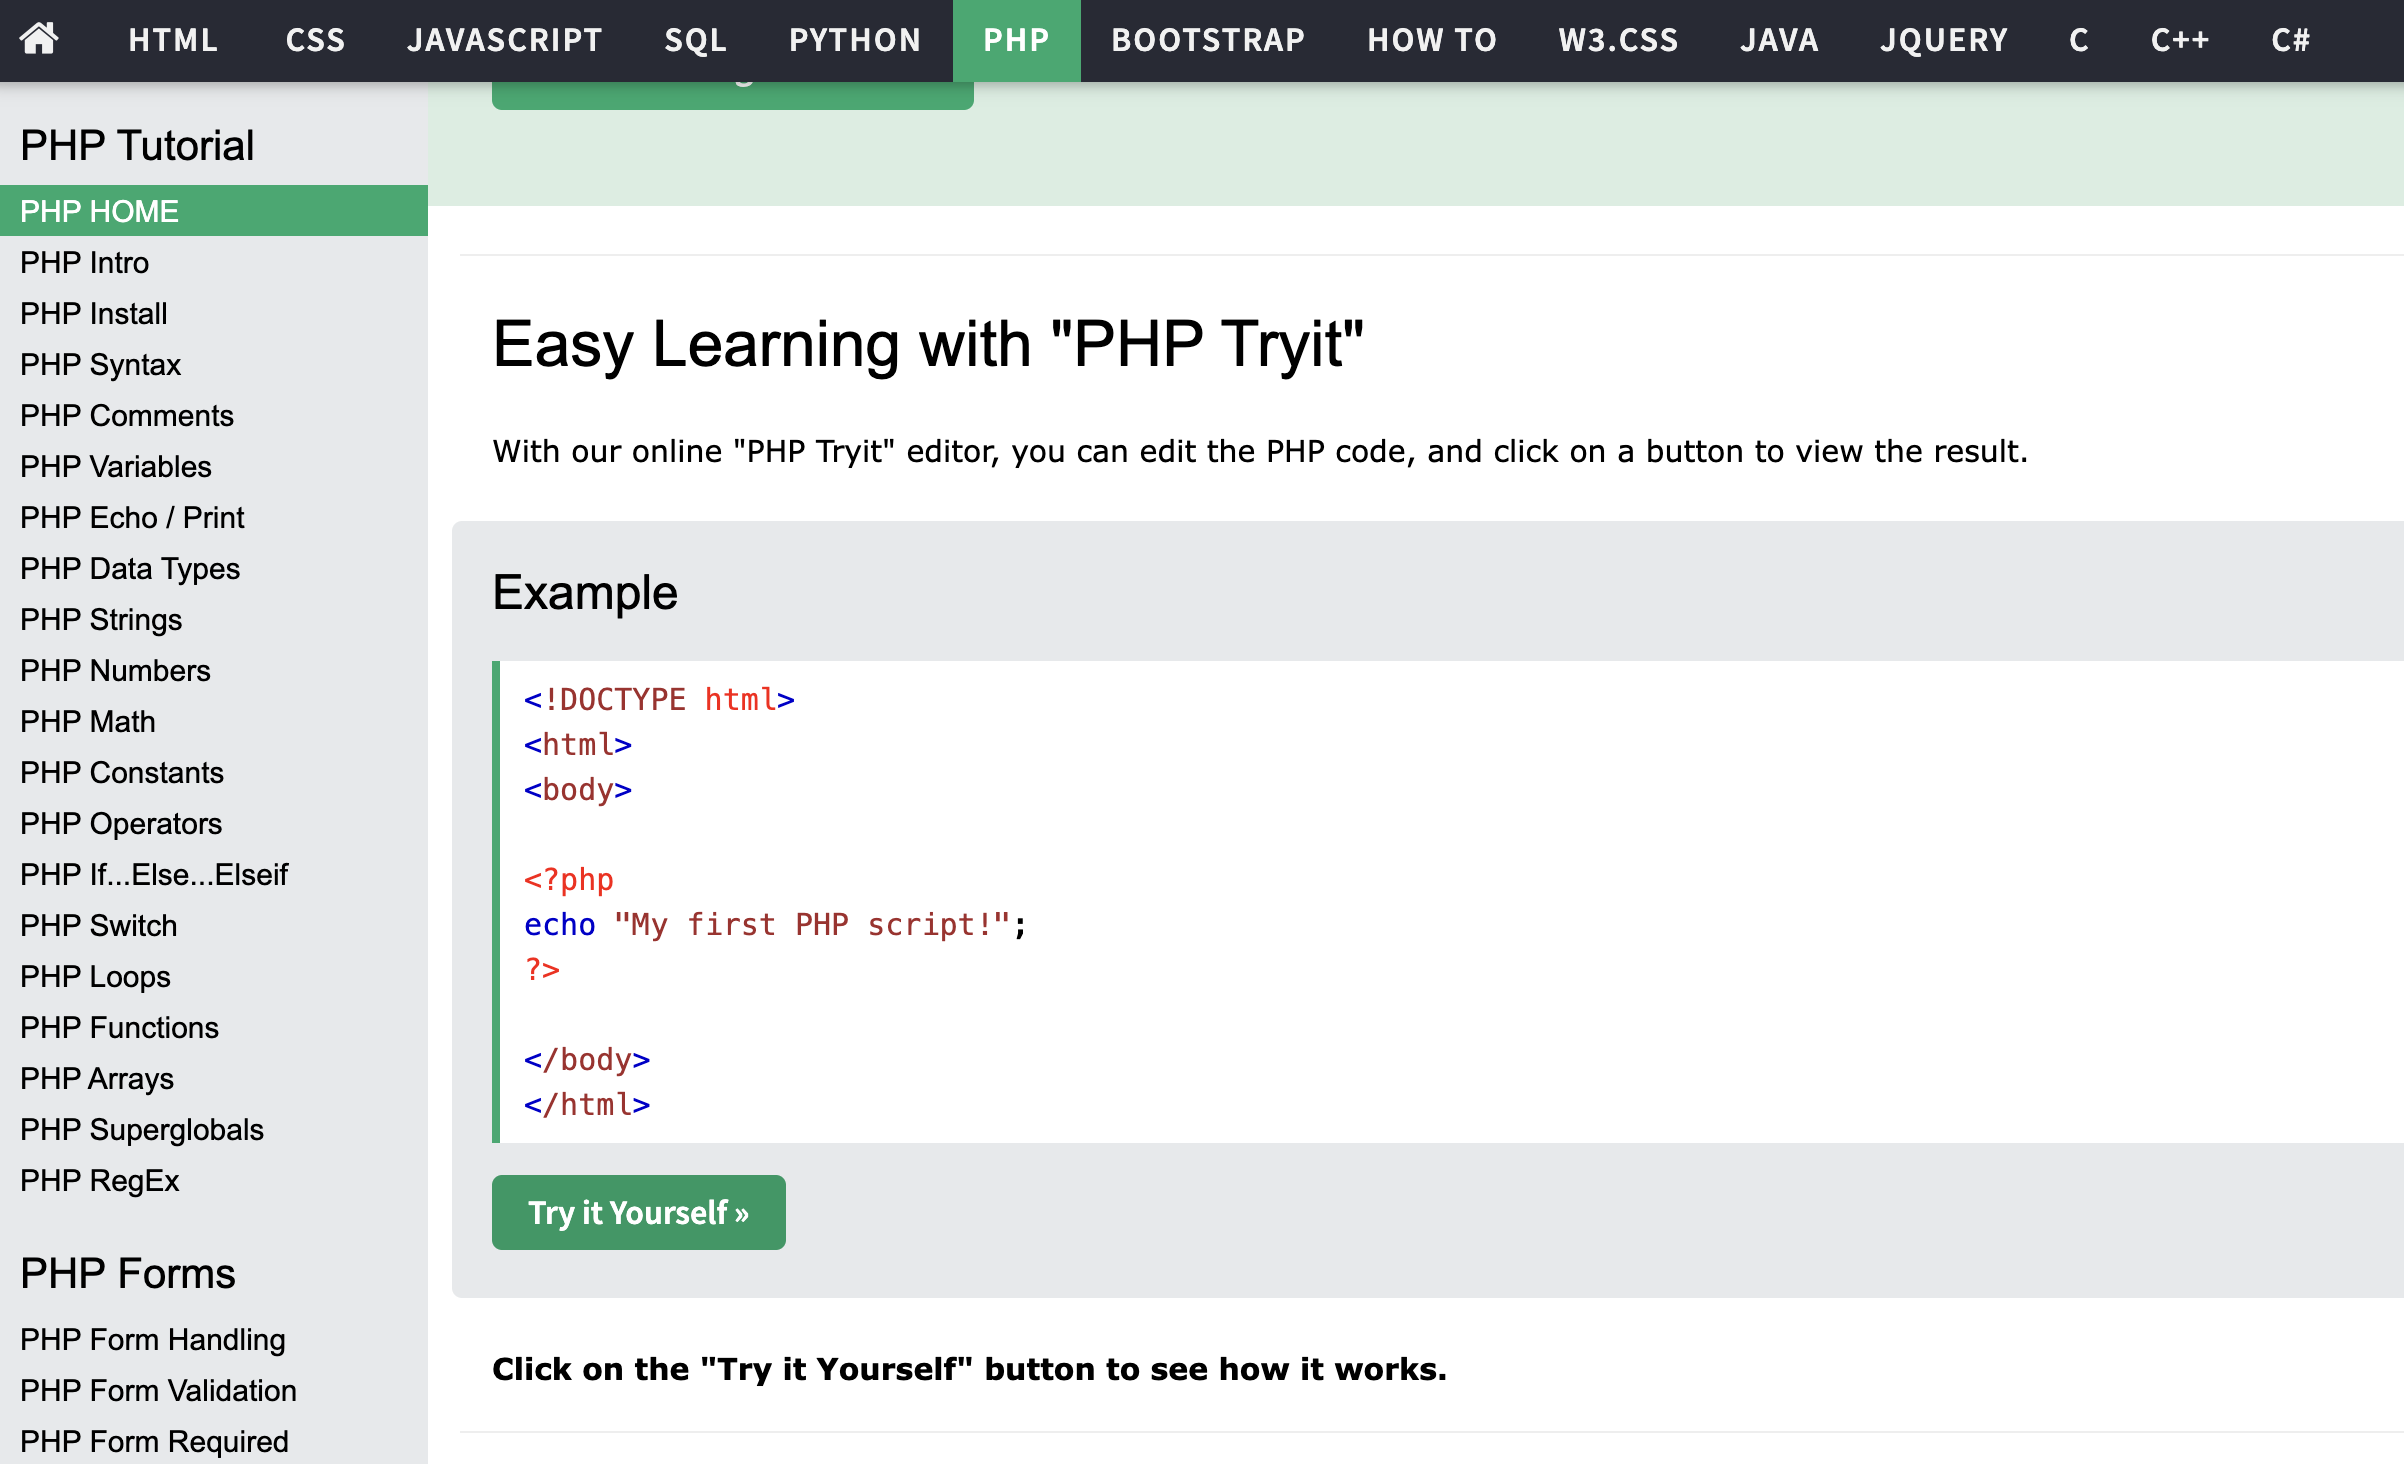Open the PHP Form Handling page
2404x1464 pixels.
click(x=152, y=1339)
